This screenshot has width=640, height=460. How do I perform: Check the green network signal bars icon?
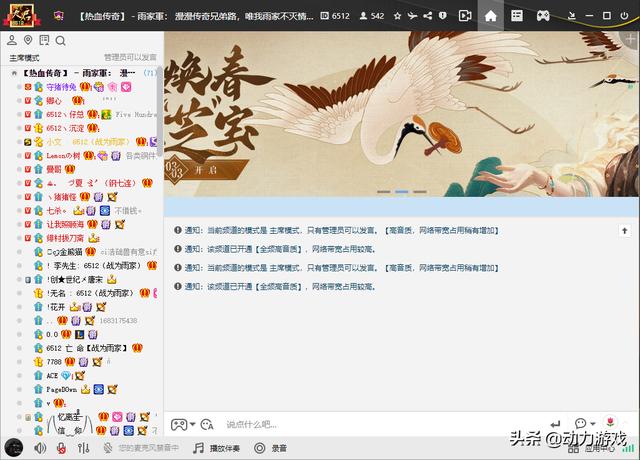click(x=628, y=448)
